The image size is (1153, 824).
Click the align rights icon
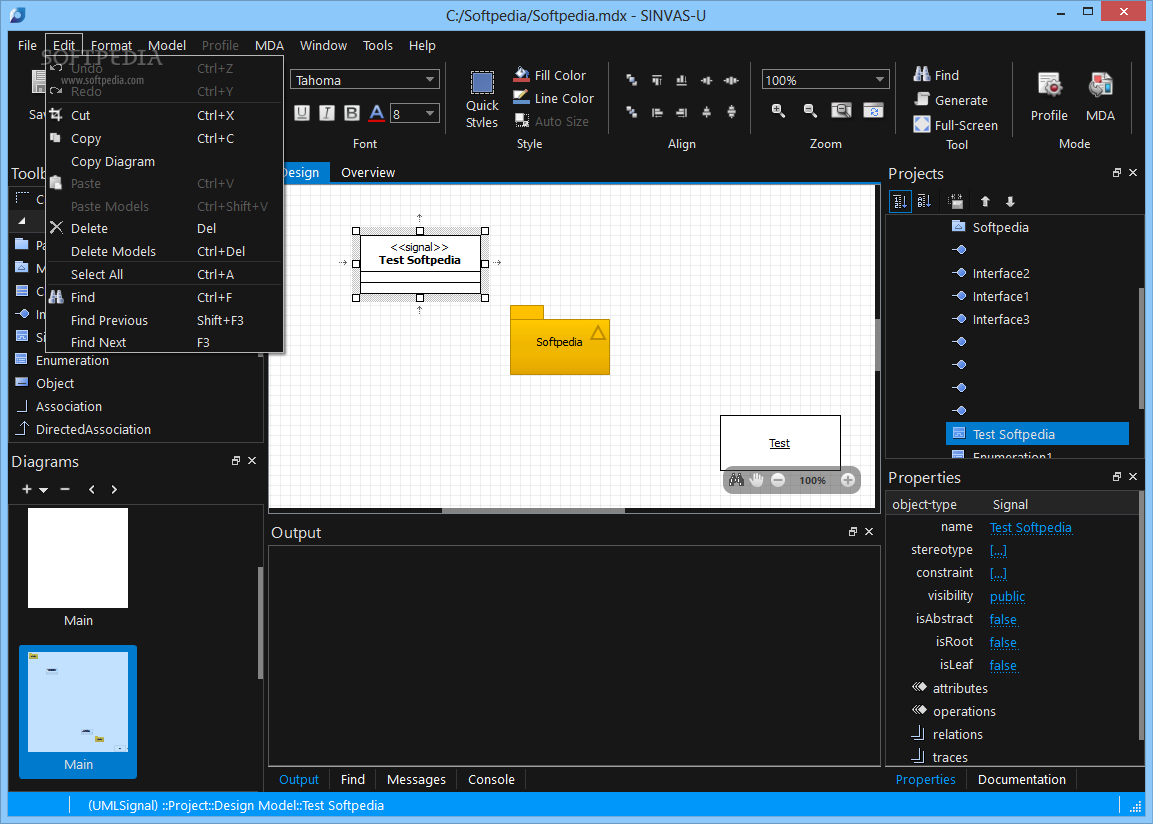pyautogui.click(x=682, y=112)
